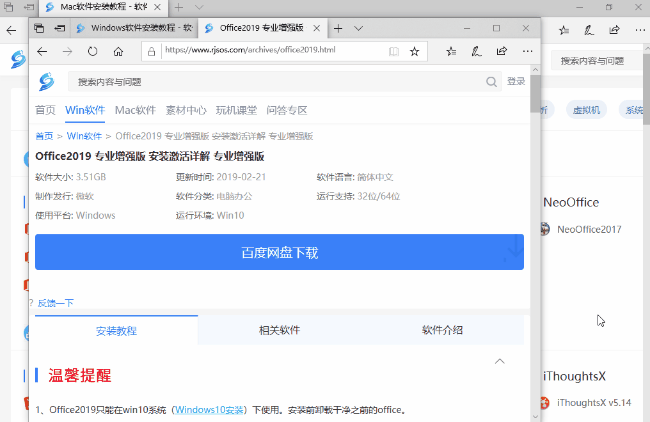
Task: Select 安装教程 tab
Action: [116, 330]
